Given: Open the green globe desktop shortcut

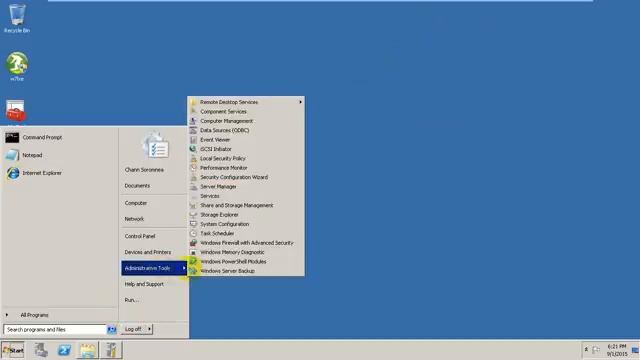Looking at the screenshot, I should (x=17, y=66).
